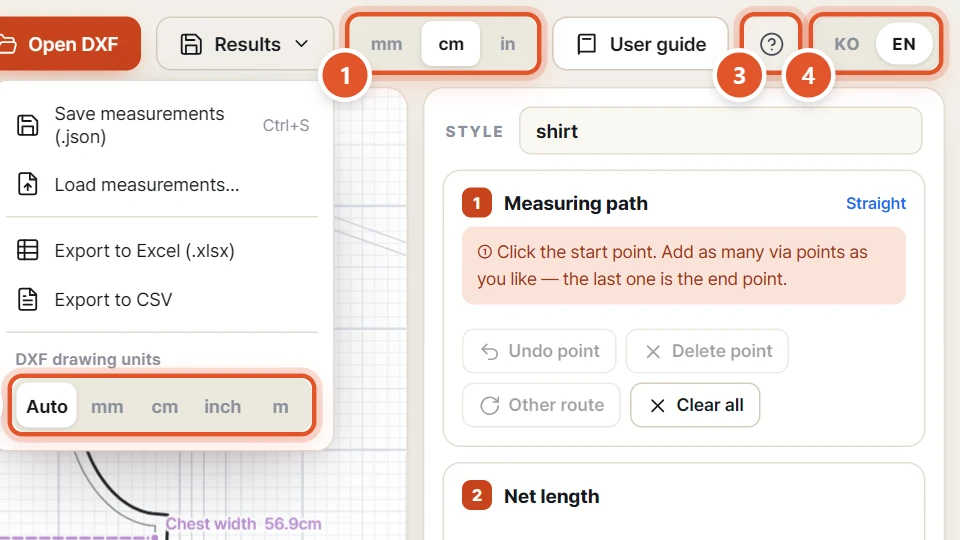The width and height of the screenshot is (960, 540).
Task: Click the Open DXF folder icon
Action: pos(8,44)
